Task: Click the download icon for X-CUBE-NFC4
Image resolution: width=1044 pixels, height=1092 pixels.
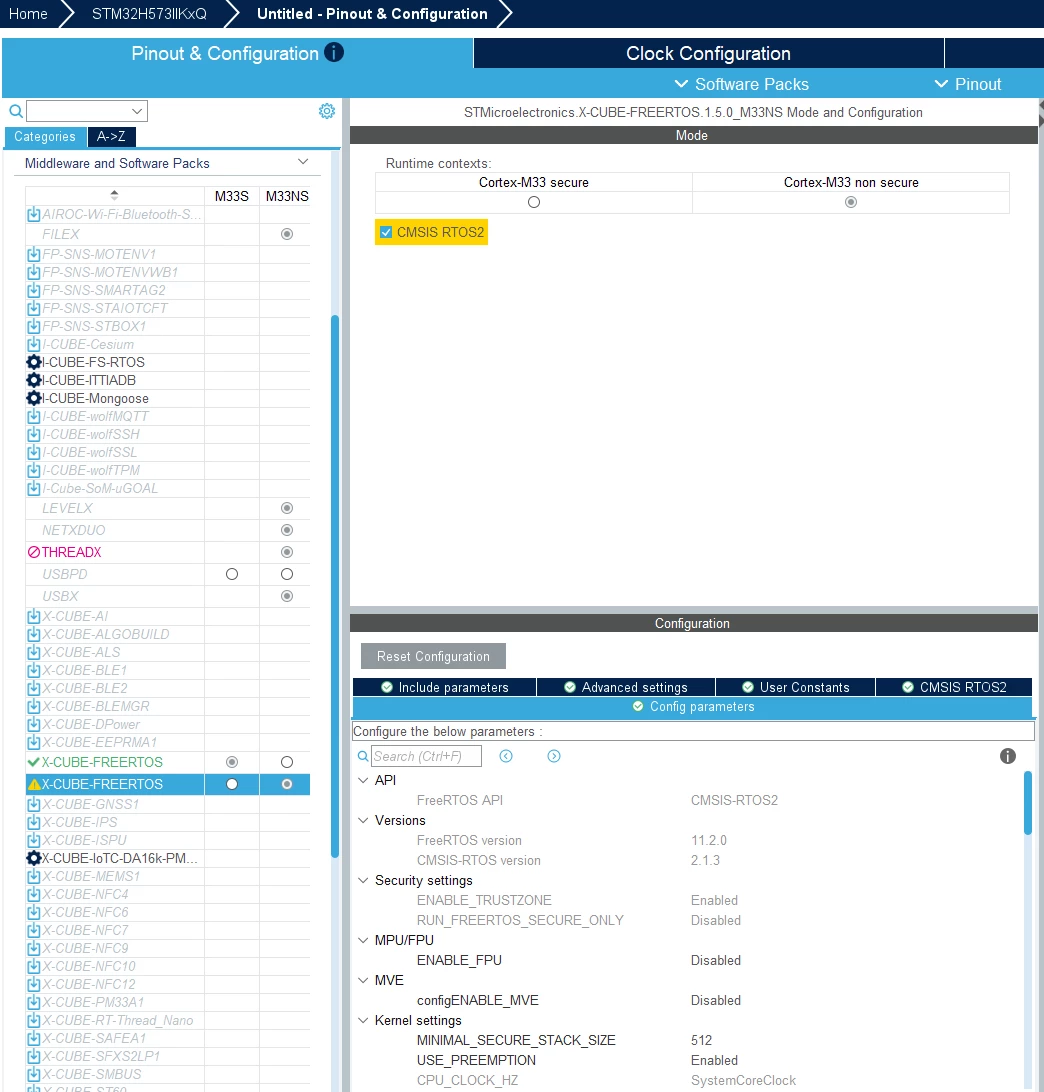Action: pyautogui.click(x=33, y=894)
